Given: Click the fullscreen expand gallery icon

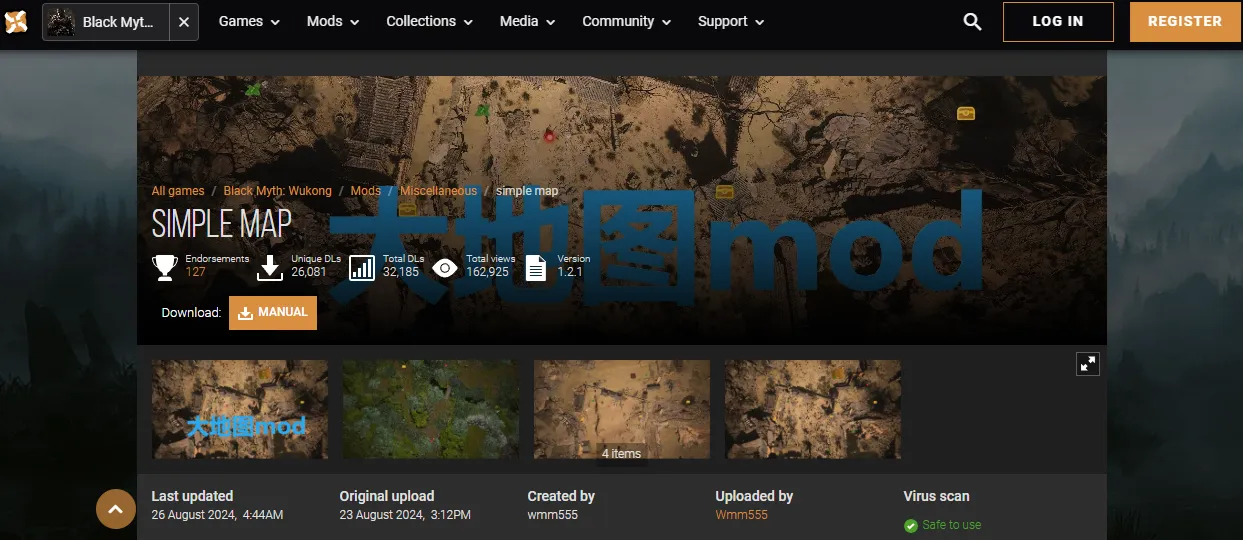Looking at the screenshot, I should (1088, 364).
